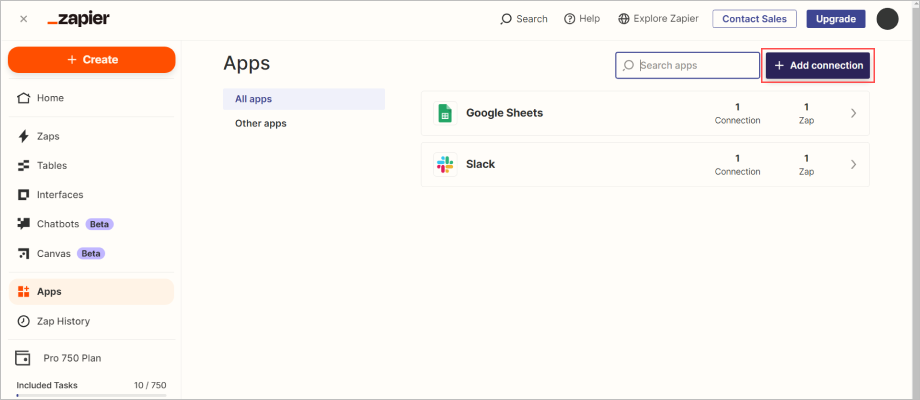Click the 10 / 750 tasks count

150,385
